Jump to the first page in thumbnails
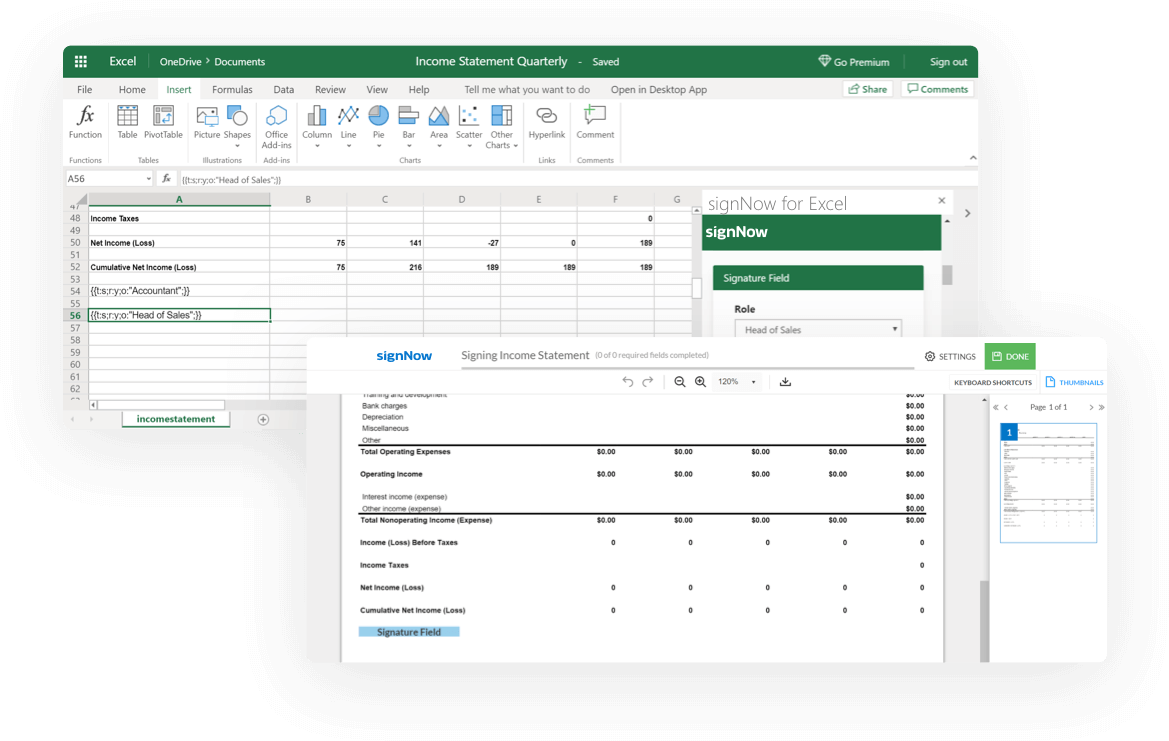The height and width of the screenshot is (741, 1169). pyautogui.click(x=995, y=408)
